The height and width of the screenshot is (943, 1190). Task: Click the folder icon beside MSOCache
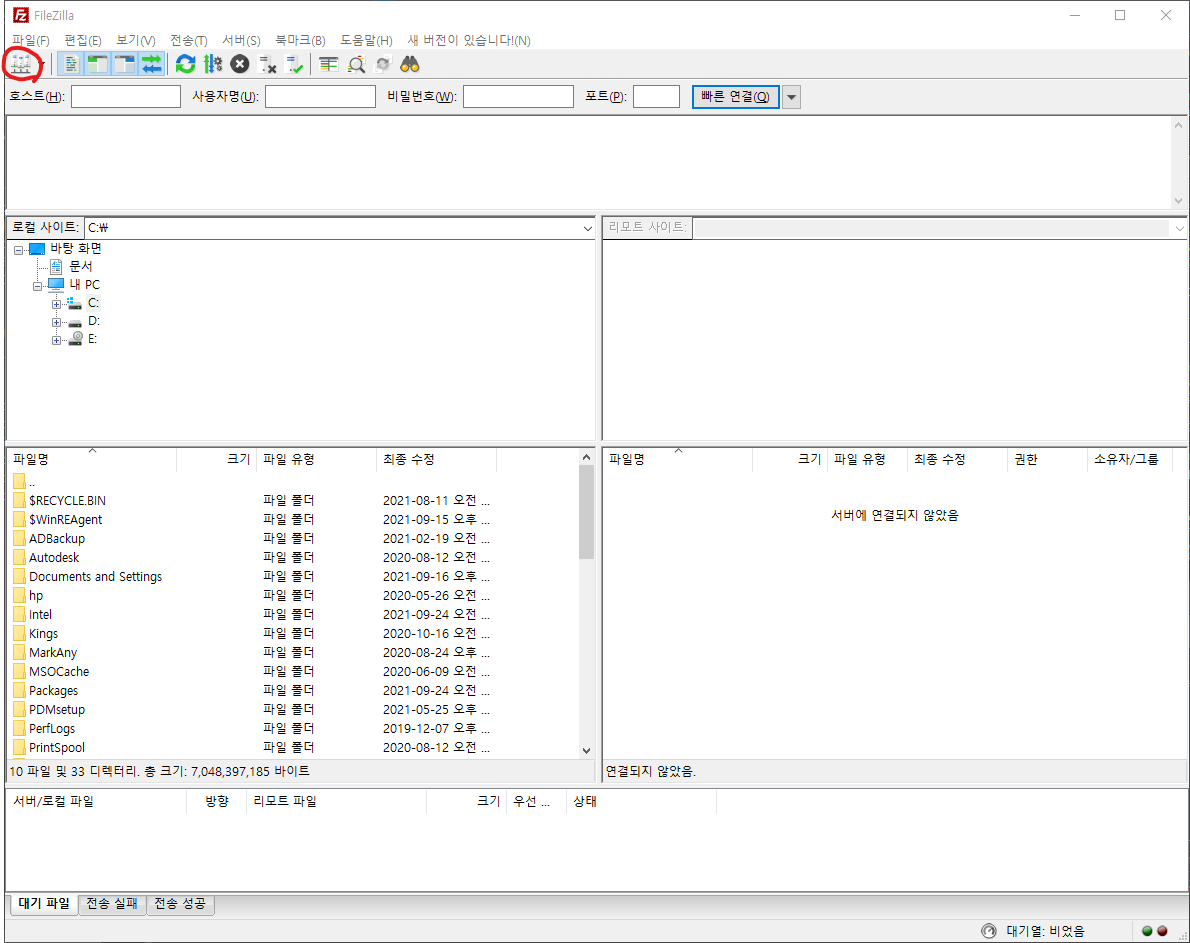point(19,671)
